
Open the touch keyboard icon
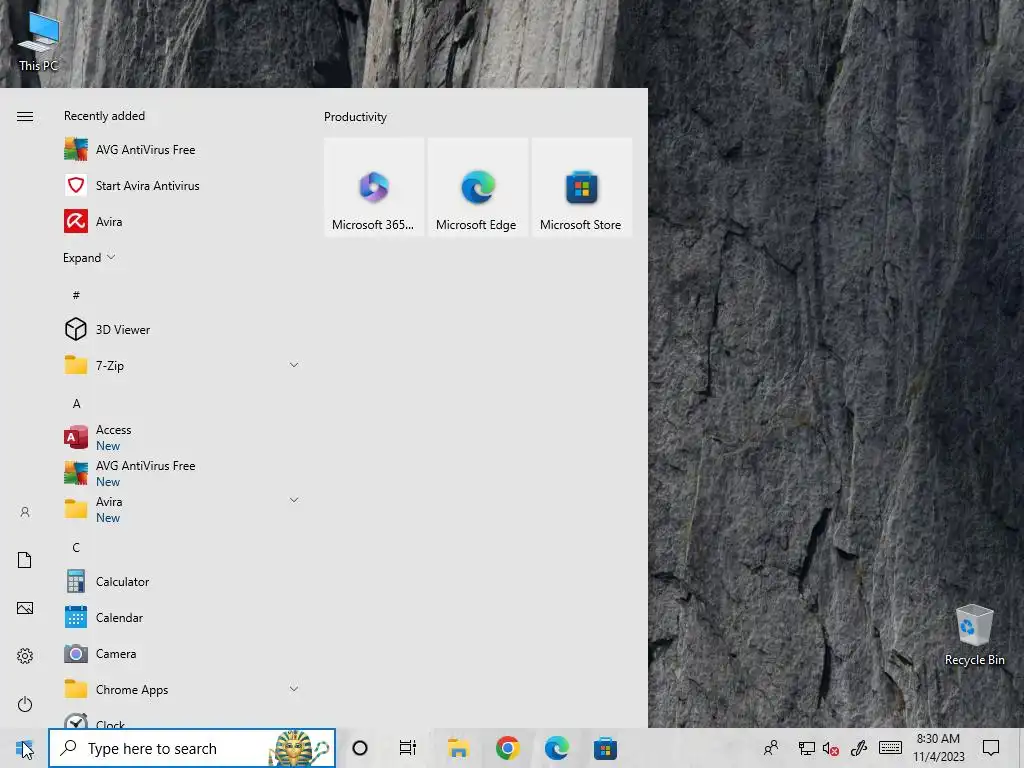pos(890,748)
